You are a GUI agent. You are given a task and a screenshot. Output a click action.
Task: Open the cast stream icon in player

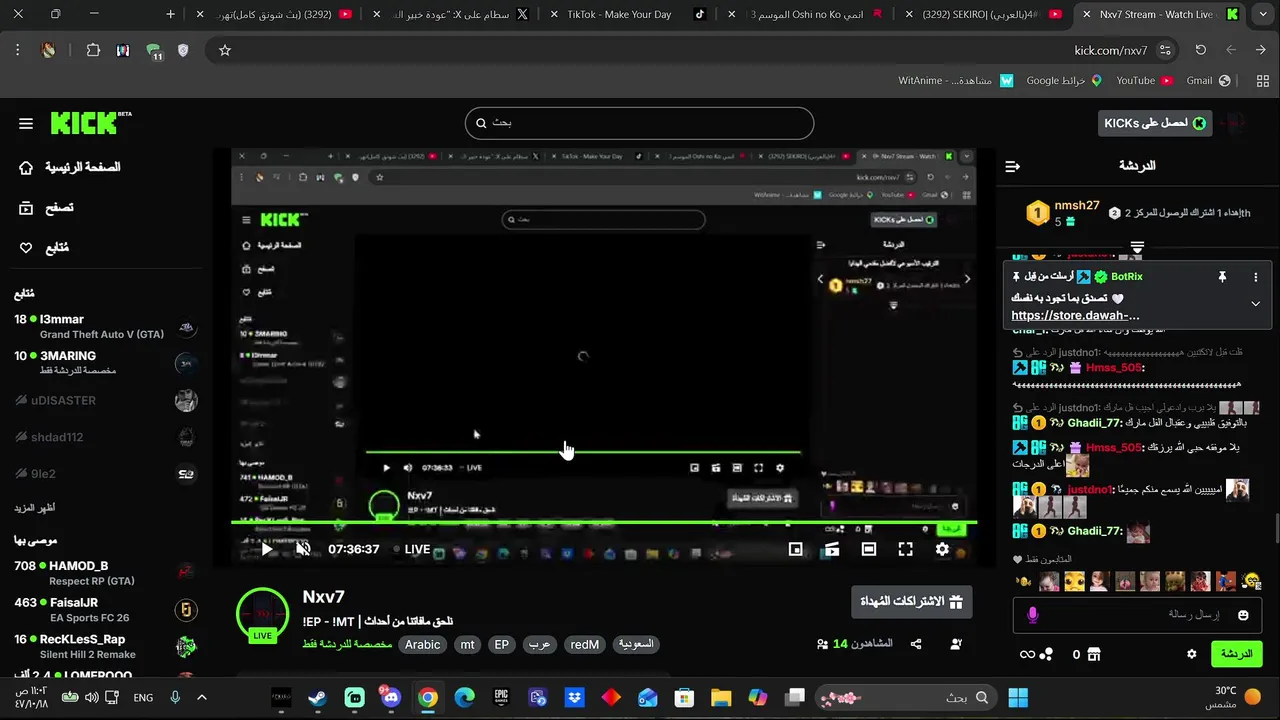pyautogui.click(x=831, y=549)
